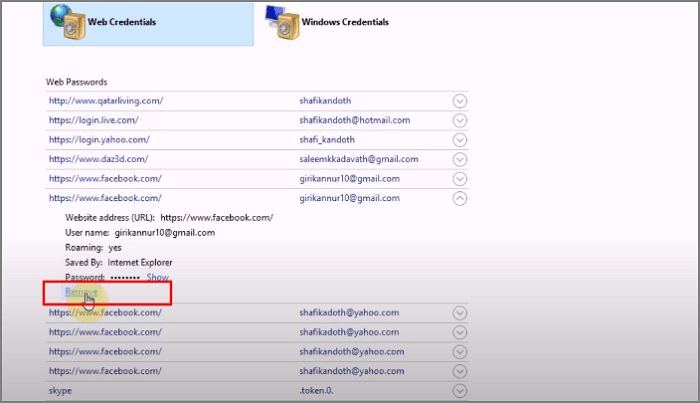700x403 pixels.
Task: Collapse the expanded facebook.com entry chevron
Action: point(460,199)
